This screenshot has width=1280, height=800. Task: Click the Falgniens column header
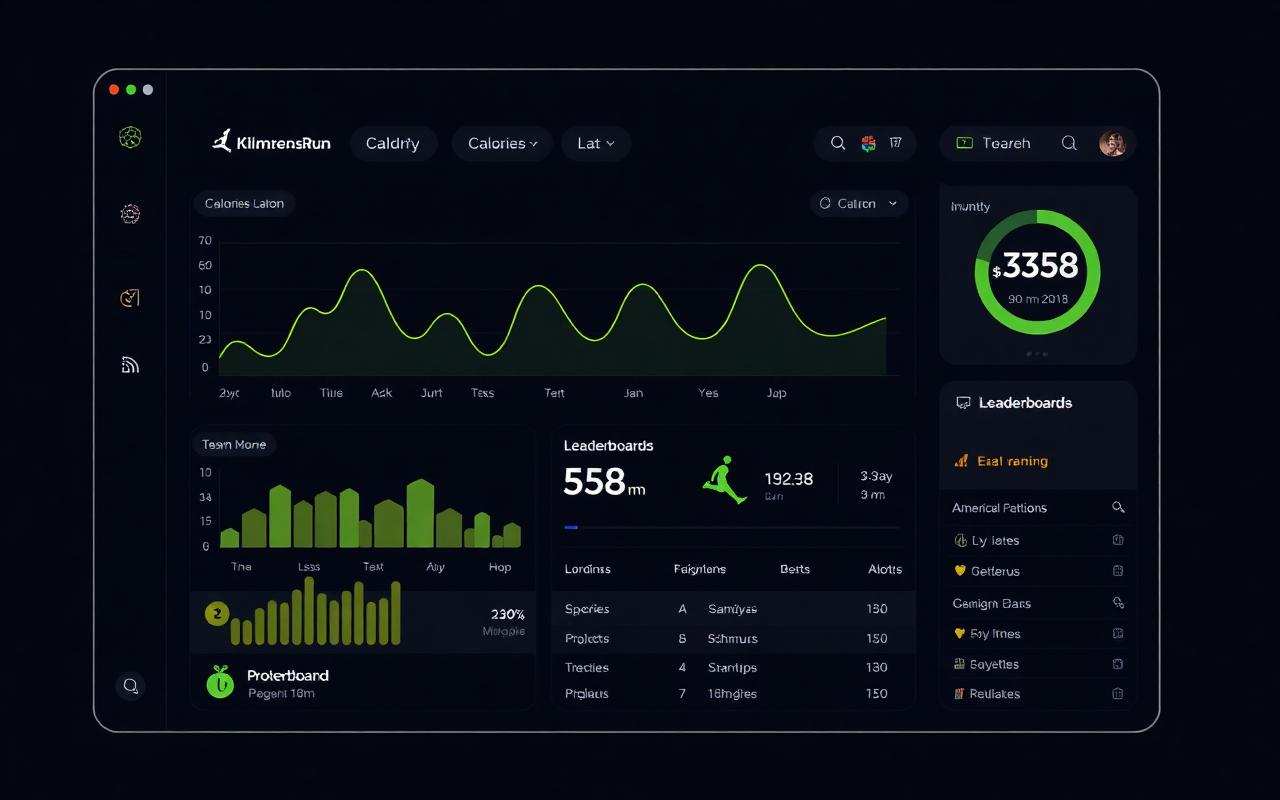[x=700, y=569]
